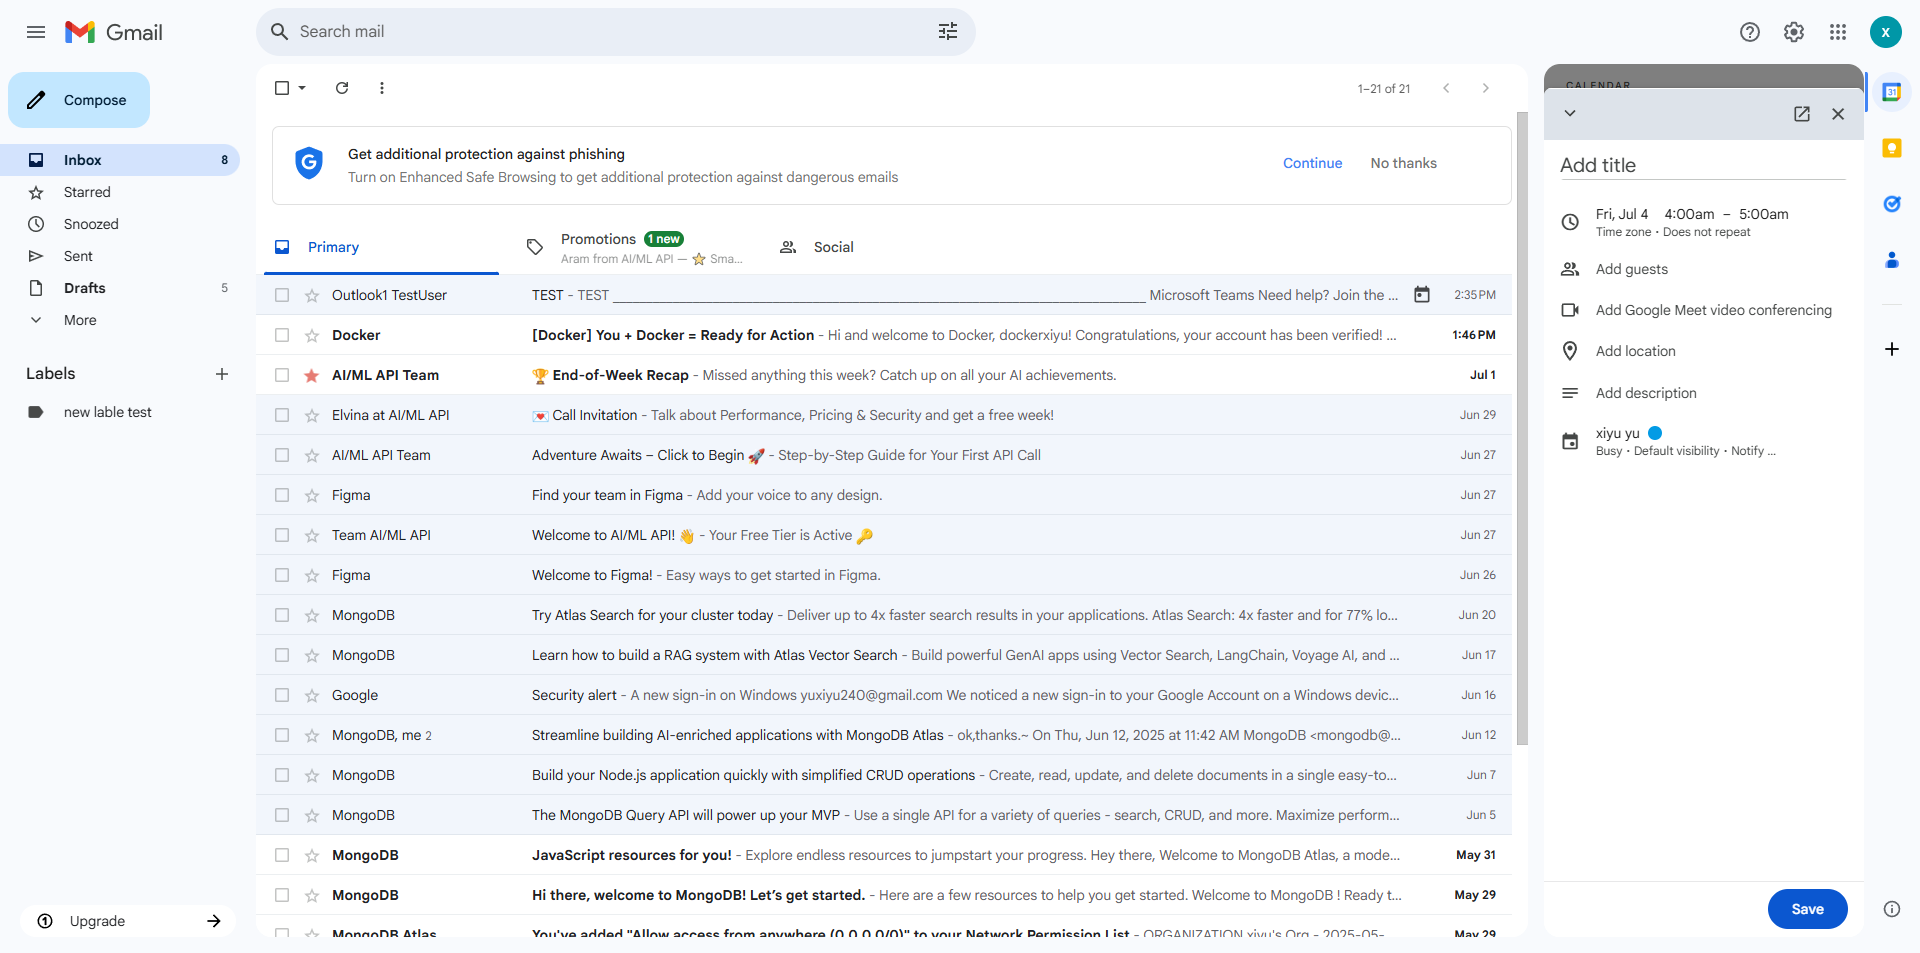Click the mail list vertical scrollbar
This screenshot has height=953, width=1920.
pos(1522,428)
